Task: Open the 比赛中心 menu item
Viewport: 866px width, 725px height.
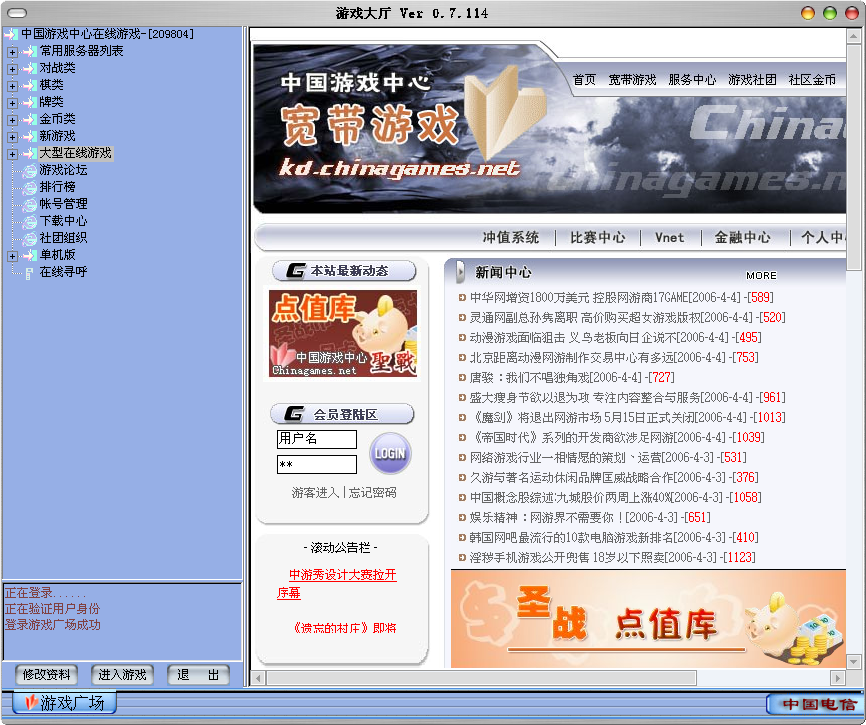Action: click(598, 237)
